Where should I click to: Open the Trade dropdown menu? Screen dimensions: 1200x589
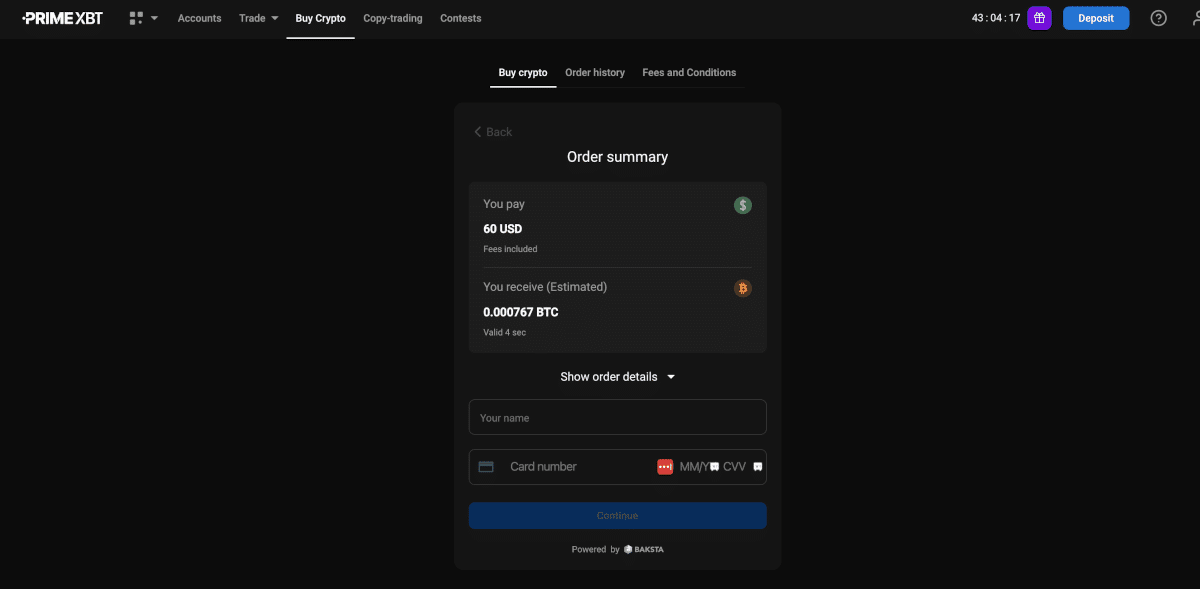click(x=259, y=18)
